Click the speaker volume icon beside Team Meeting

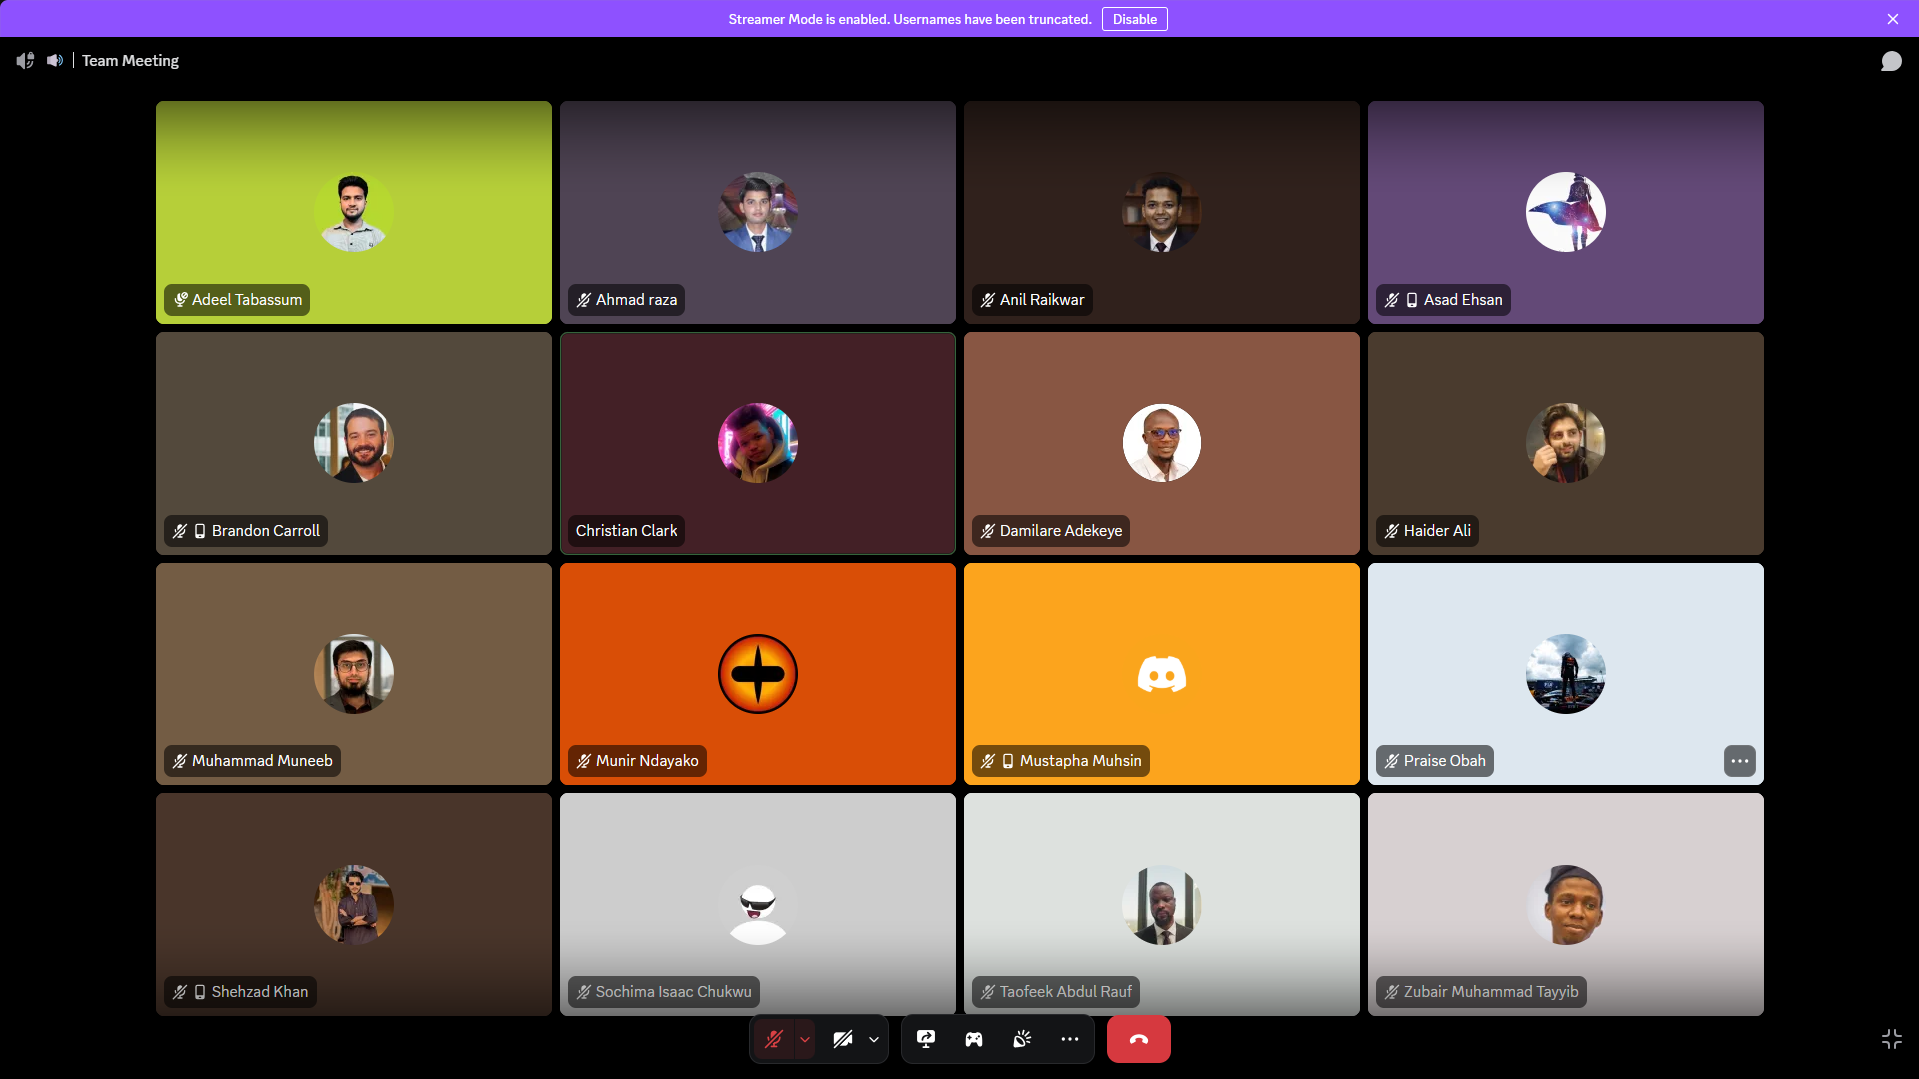55,61
